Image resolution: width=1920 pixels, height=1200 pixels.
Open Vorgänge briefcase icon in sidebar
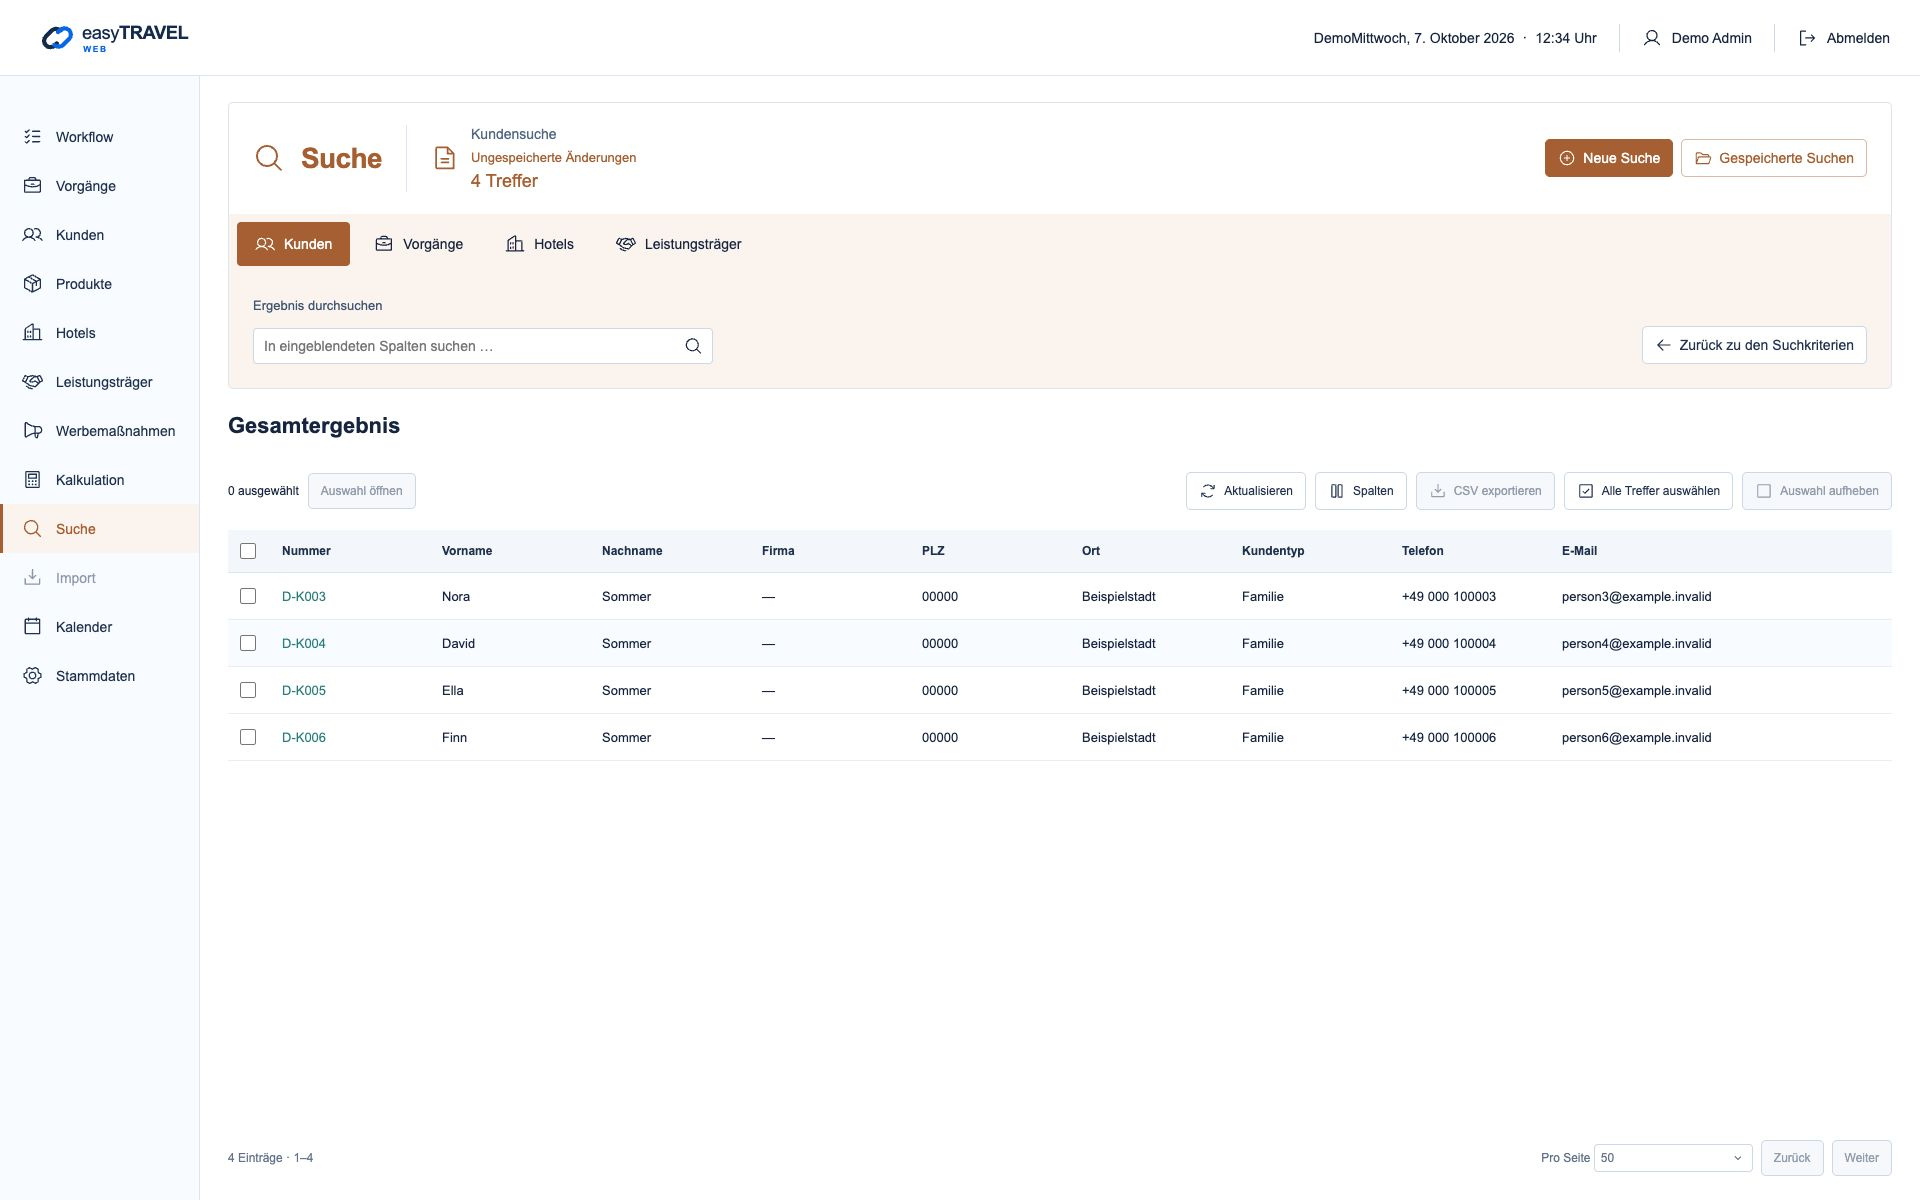(33, 186)
